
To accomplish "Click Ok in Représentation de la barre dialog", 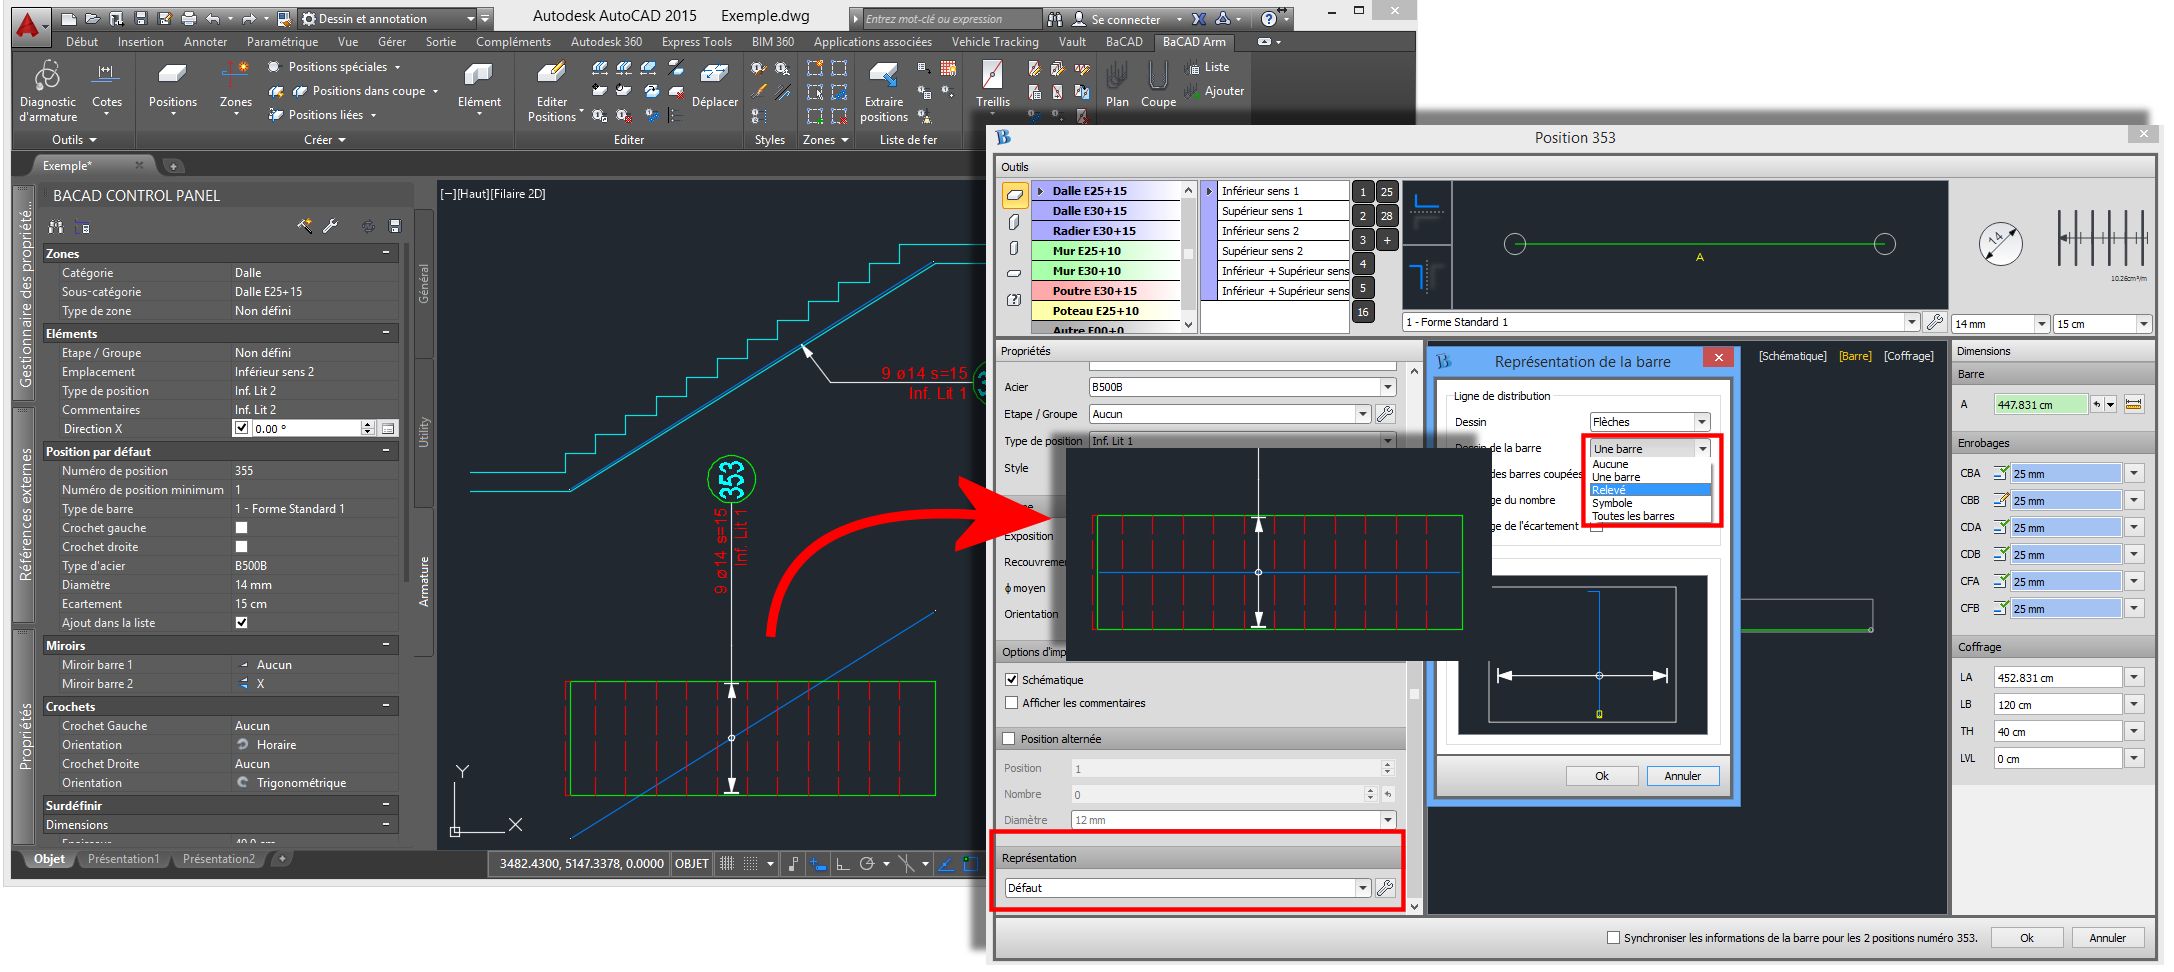I will tap(1602, 776).
